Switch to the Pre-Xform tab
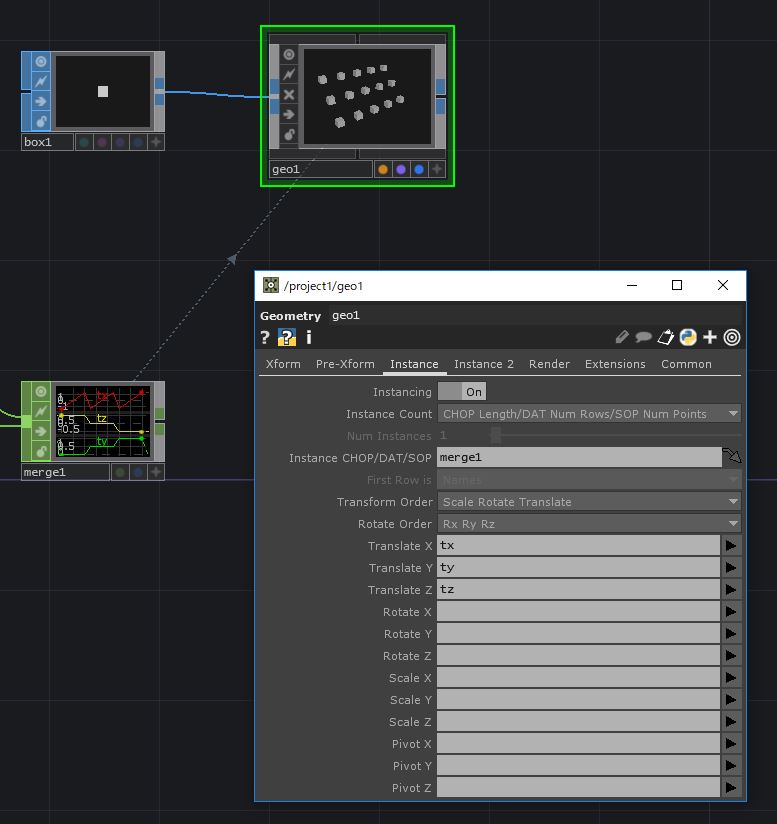This screenshot has height=824, width=777. click(345, 364)
